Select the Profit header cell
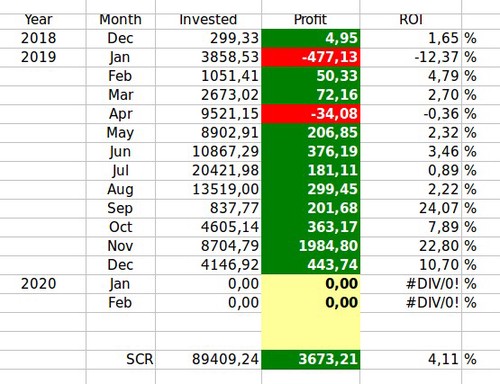The width and height of the screenshot is (500, 384). coord(311,21)
